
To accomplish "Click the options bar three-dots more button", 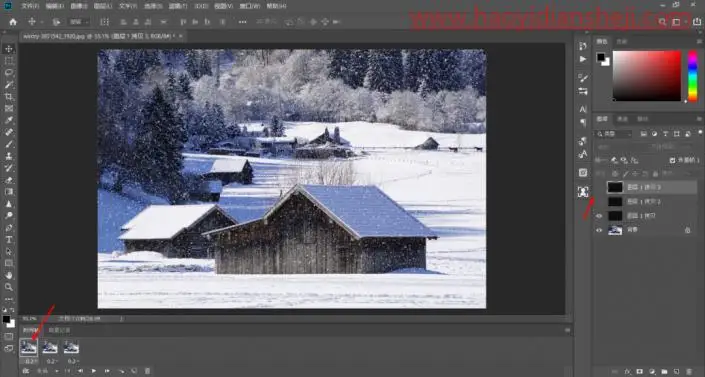I will (242, 22).
